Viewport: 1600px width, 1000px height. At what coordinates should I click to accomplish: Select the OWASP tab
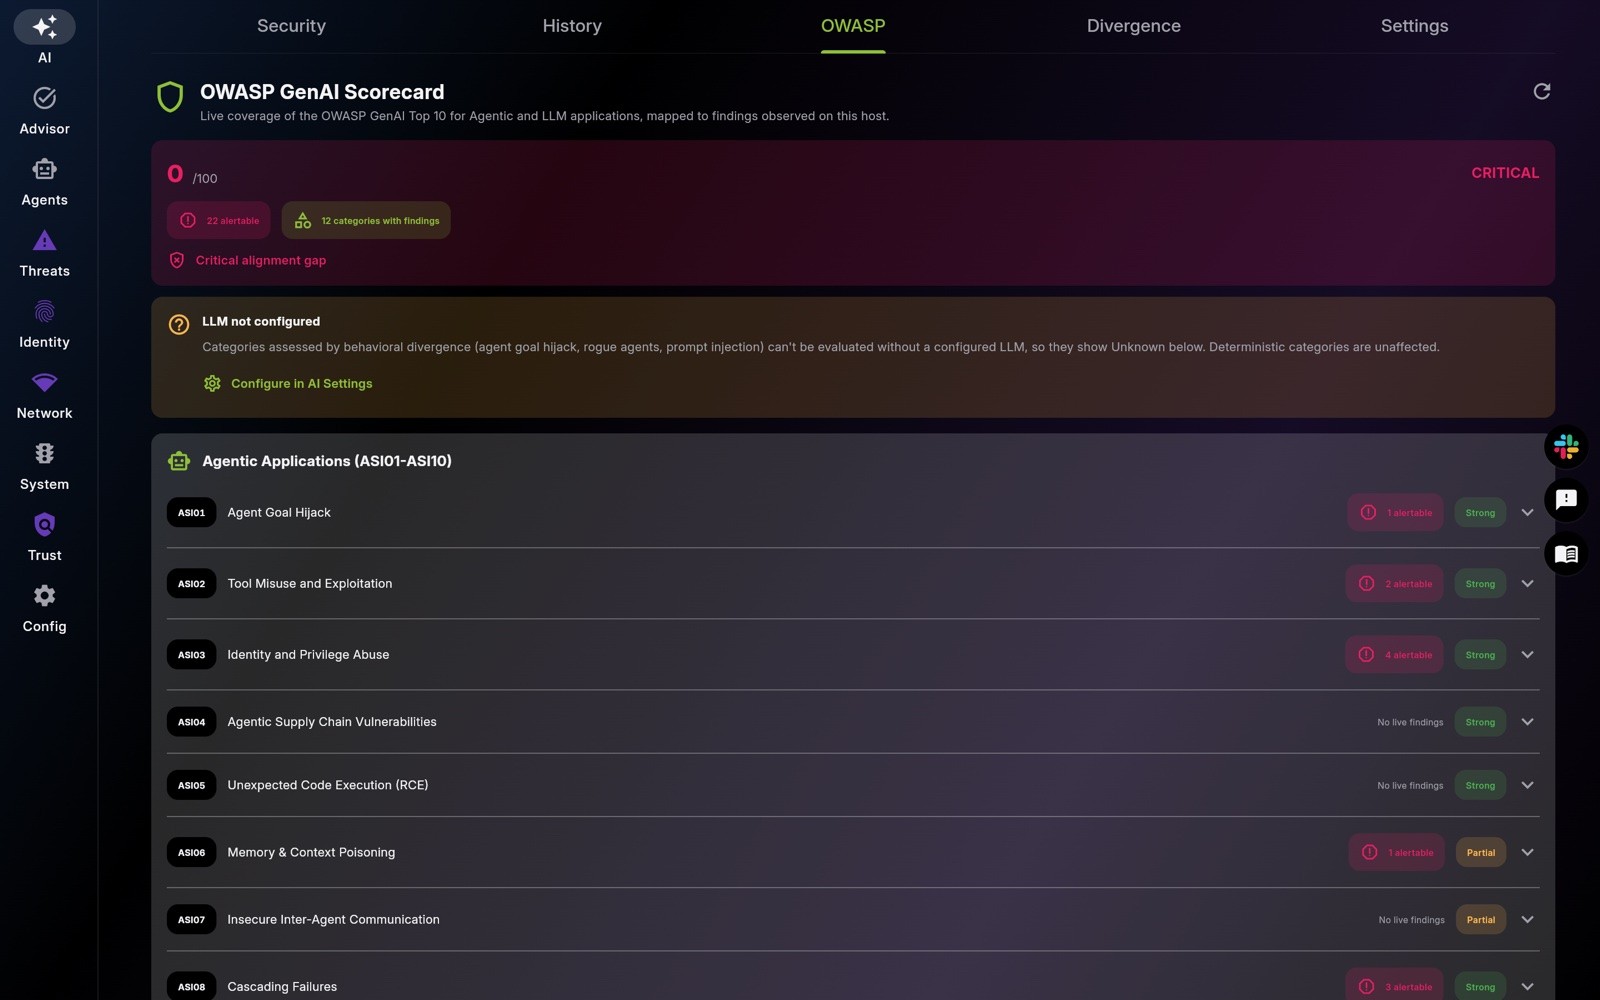point(853,26)
